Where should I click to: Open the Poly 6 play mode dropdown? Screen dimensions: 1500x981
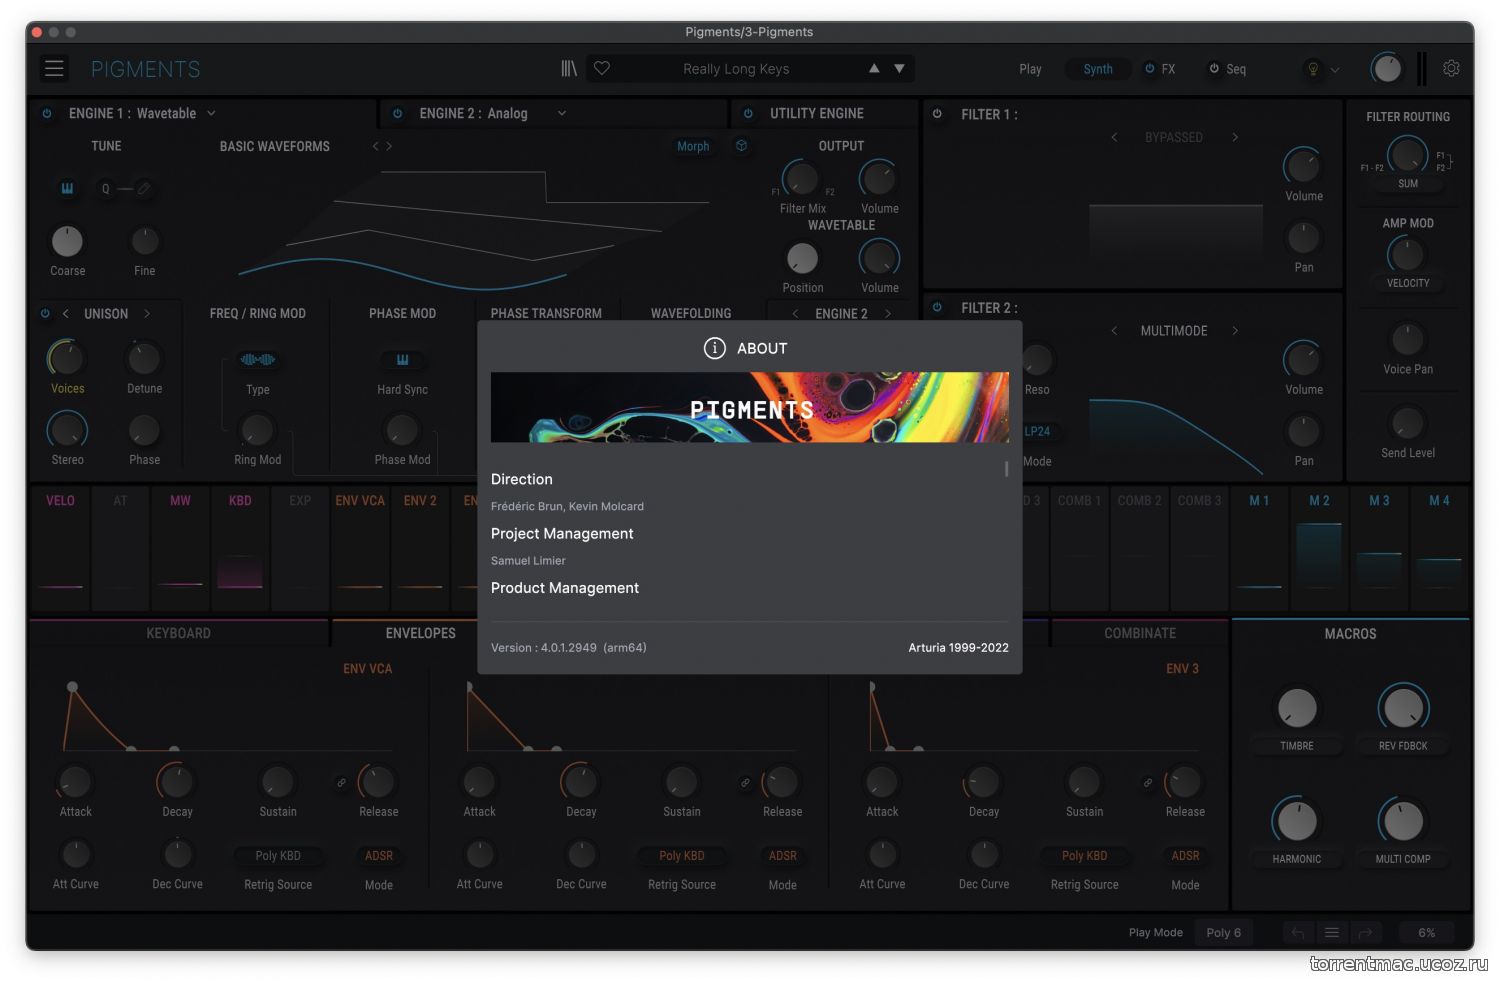click(x=1223, y=933)
